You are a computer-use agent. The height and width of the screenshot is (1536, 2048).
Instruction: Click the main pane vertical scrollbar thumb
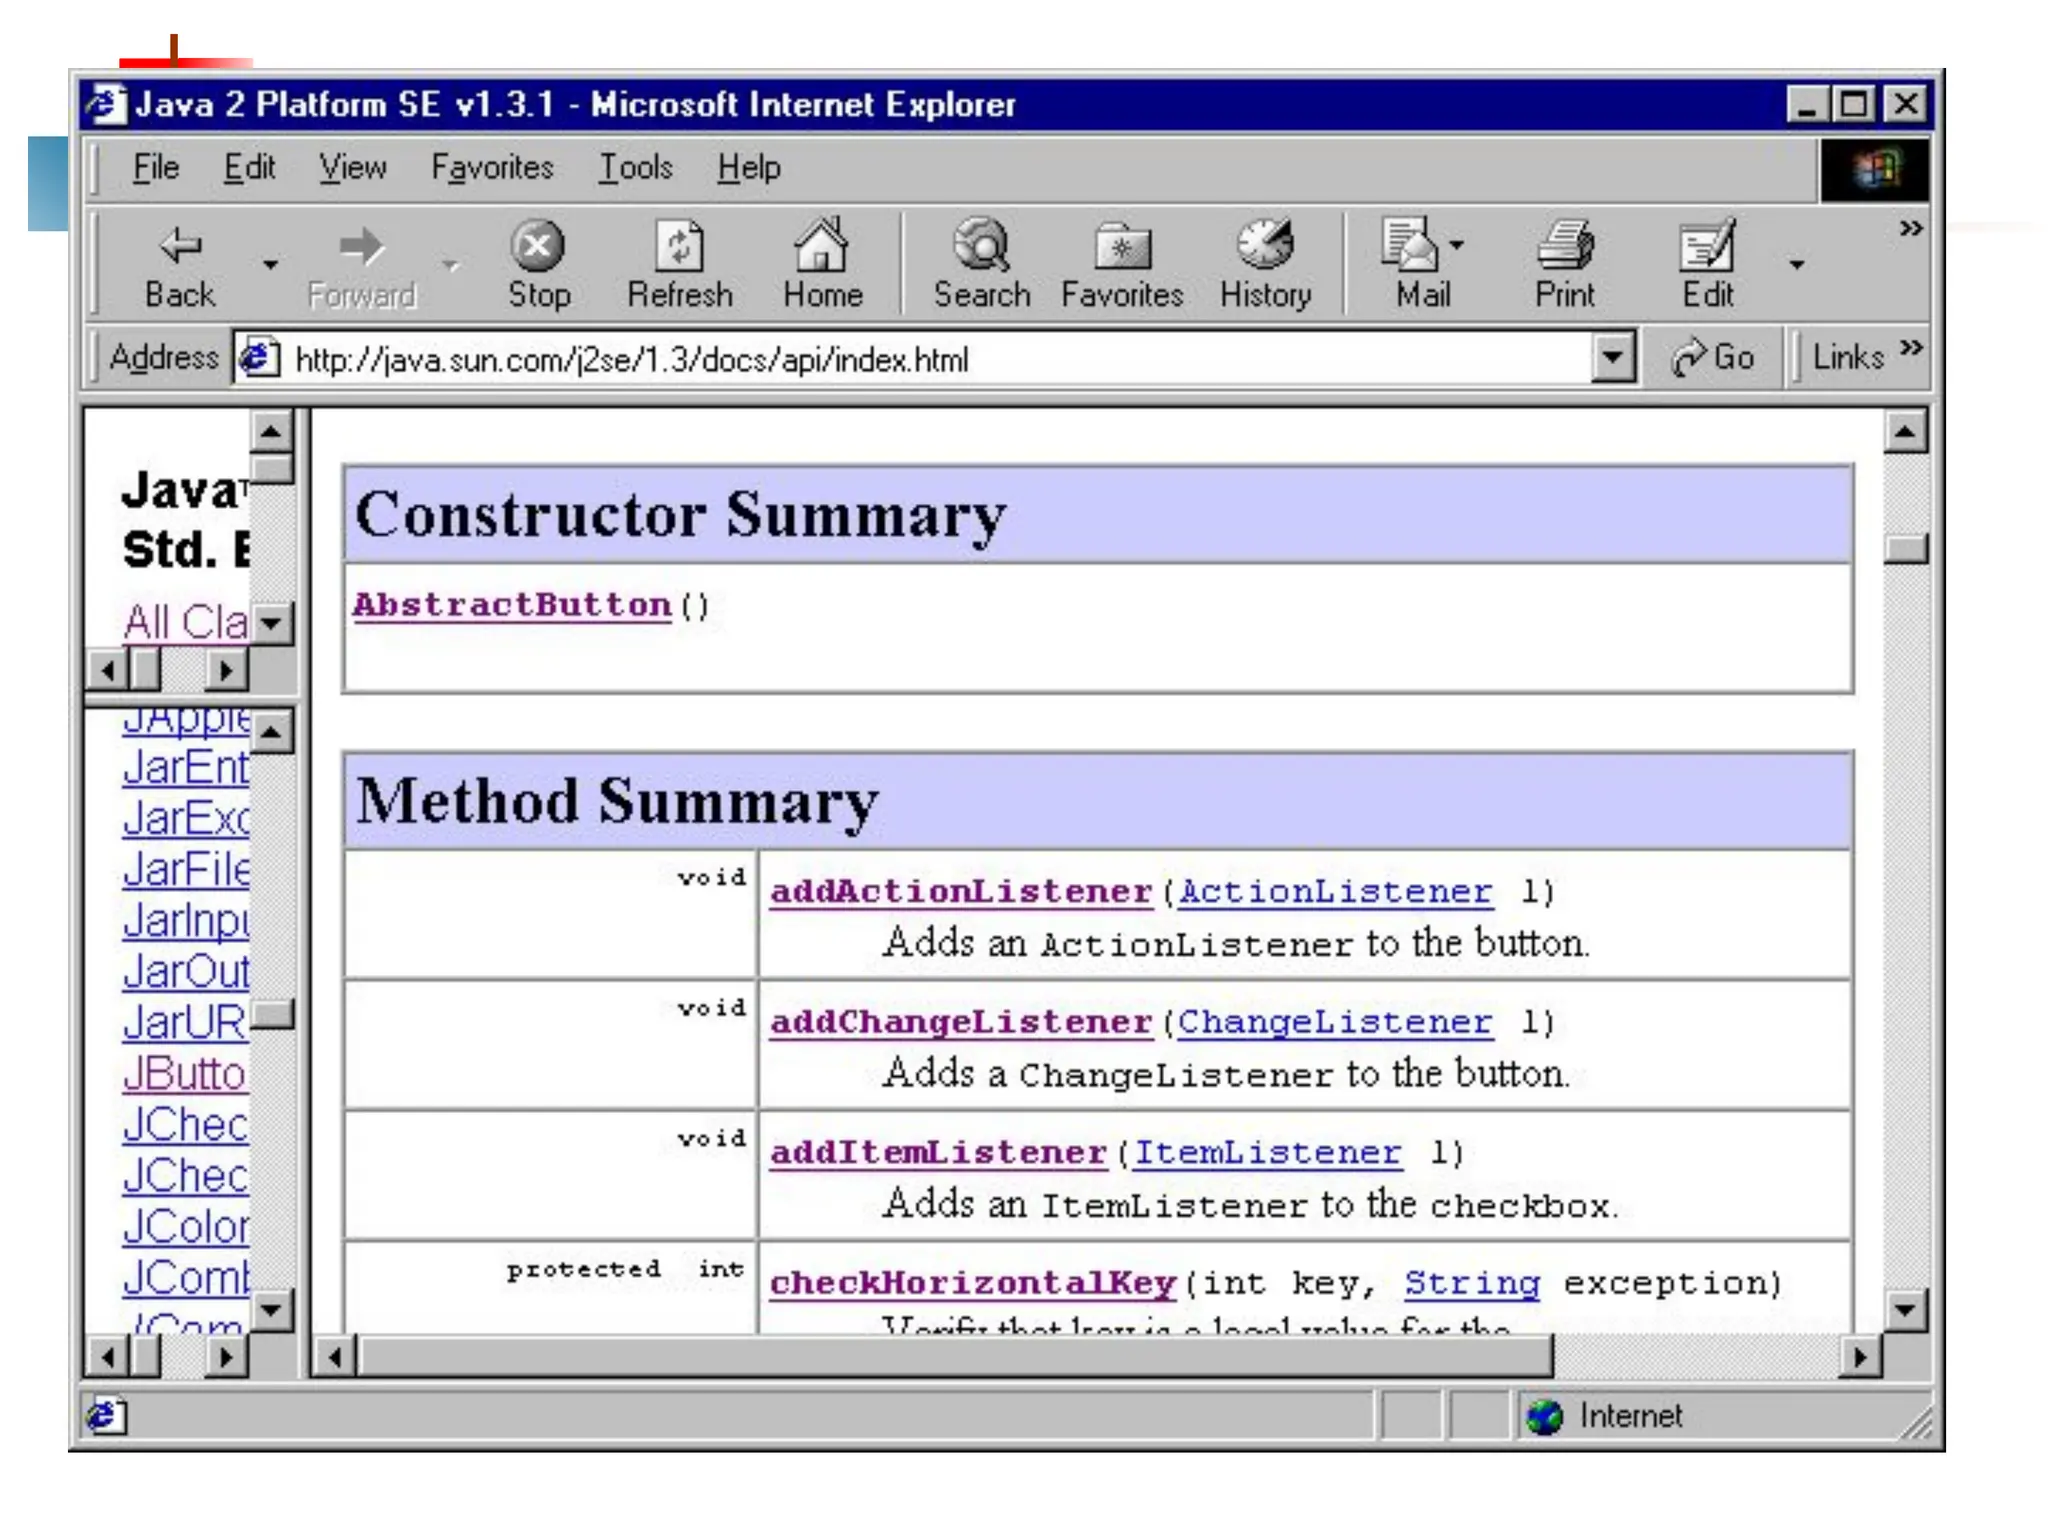pos(1905,549)
